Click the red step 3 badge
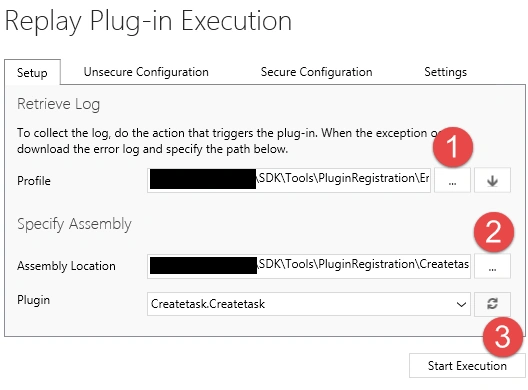 tap(503, 337)
